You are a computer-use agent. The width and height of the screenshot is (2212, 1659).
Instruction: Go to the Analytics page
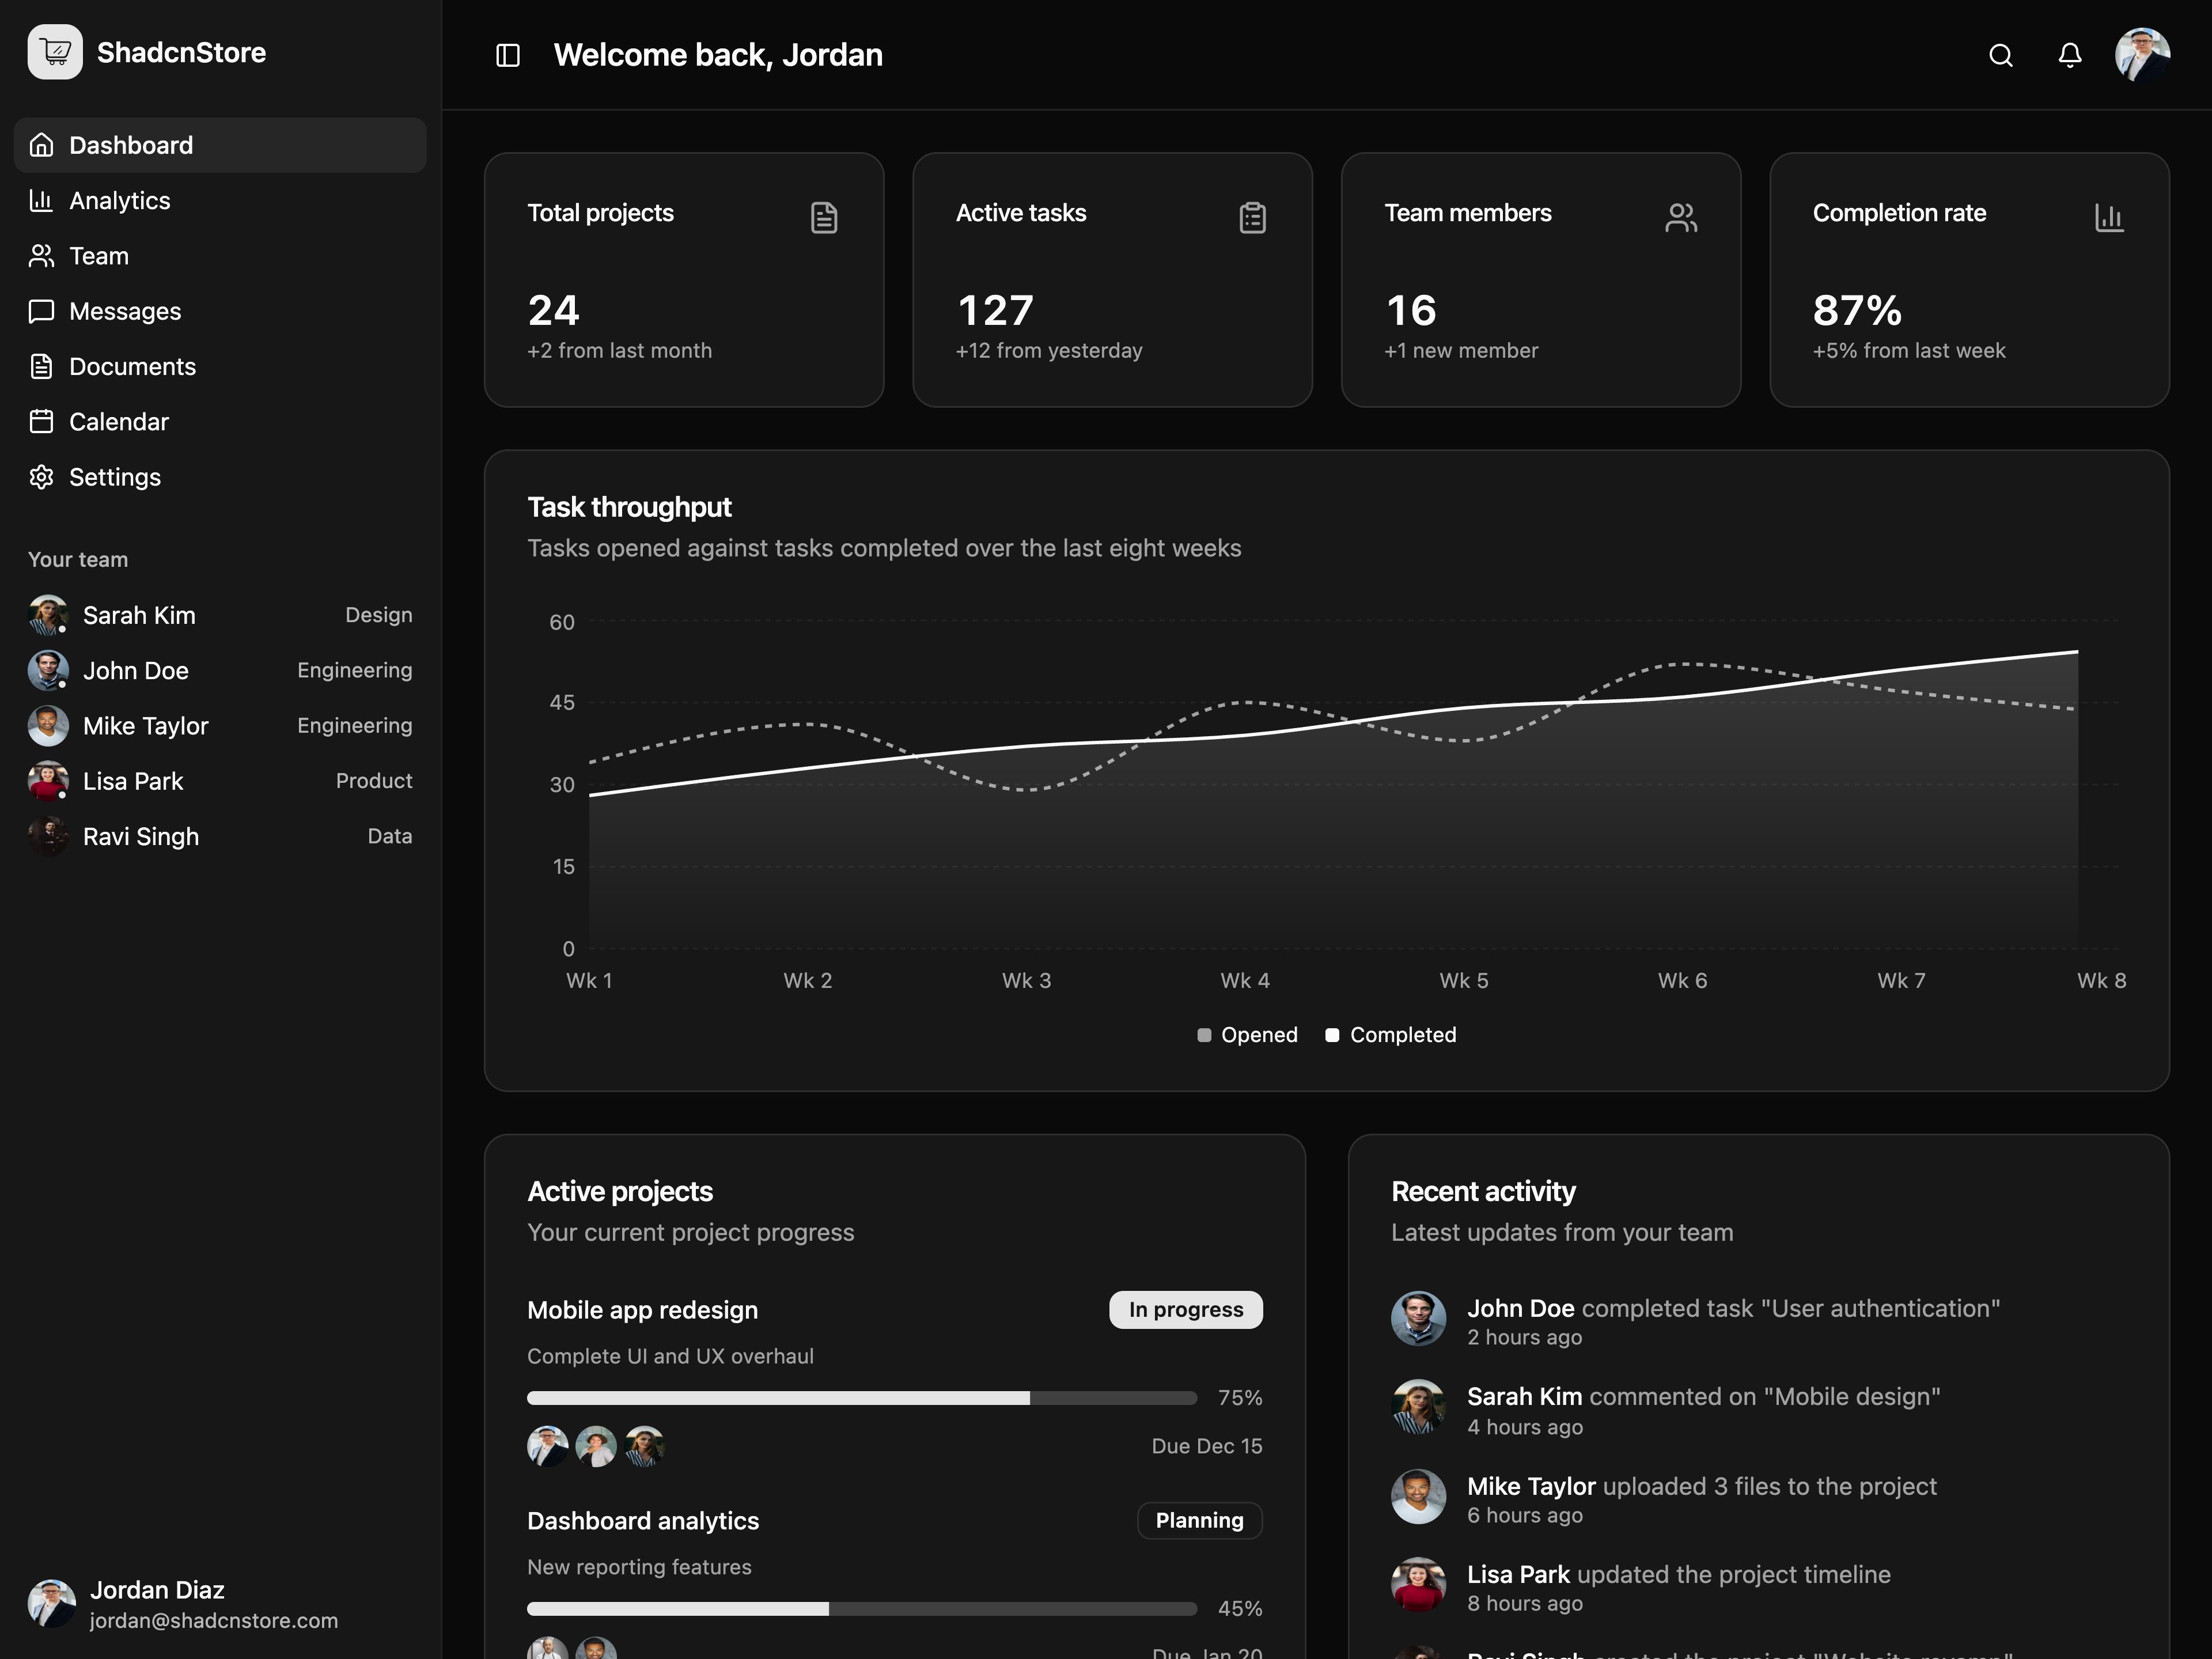220,200
